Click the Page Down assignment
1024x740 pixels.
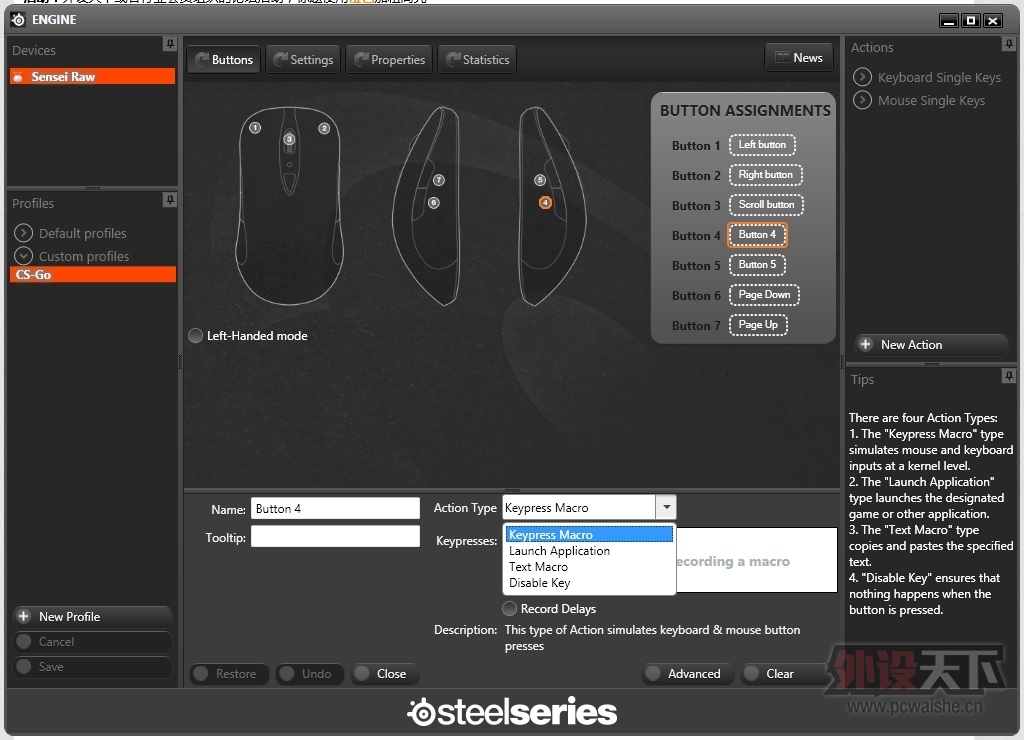(764, 295)
